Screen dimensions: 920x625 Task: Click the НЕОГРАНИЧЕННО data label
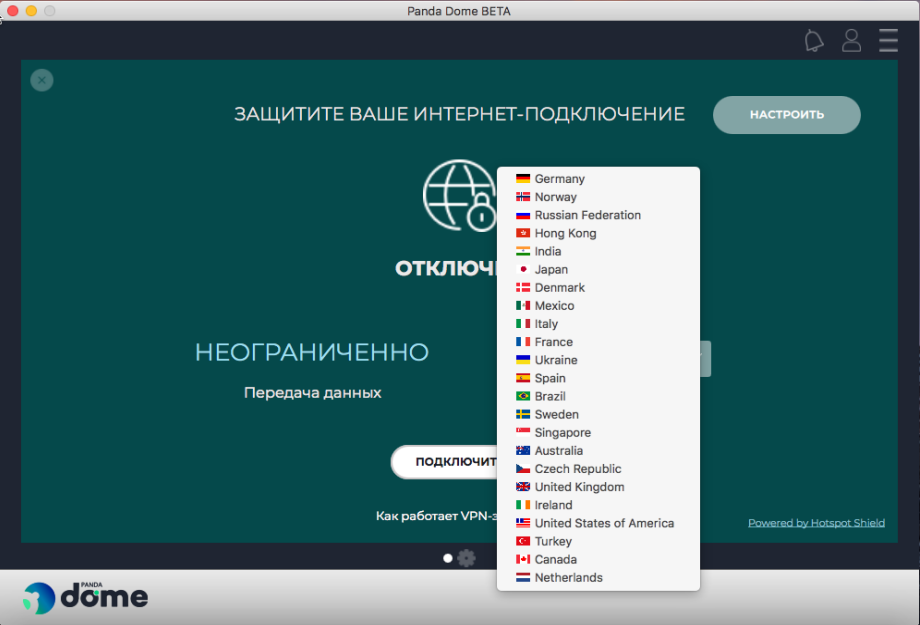tap(312, 353)
